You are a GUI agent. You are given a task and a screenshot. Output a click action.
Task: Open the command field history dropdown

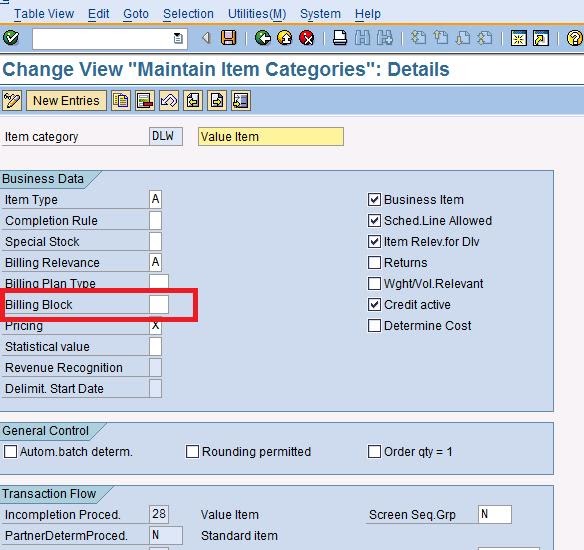pos(178,38)
